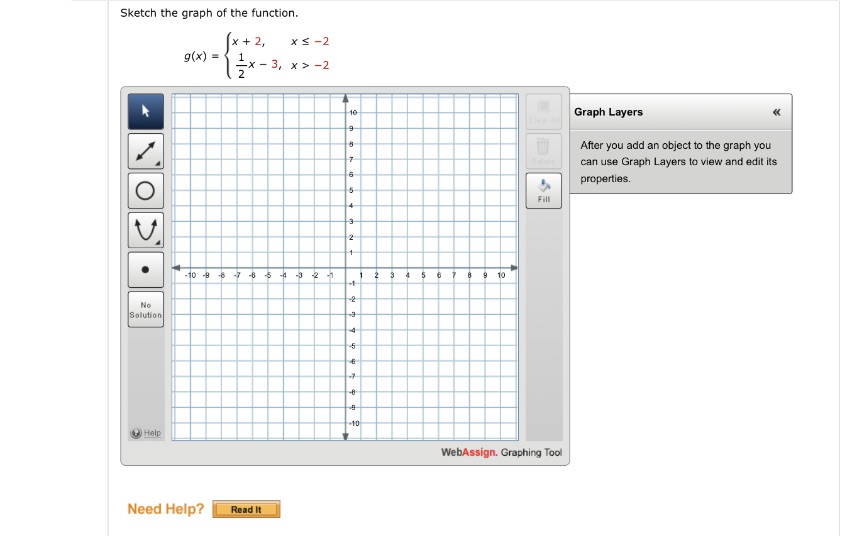Image resolution: width=852 pixels, height=536 pixels.
Task: Select the pointer arrow tool
Action: click(146, 111)
